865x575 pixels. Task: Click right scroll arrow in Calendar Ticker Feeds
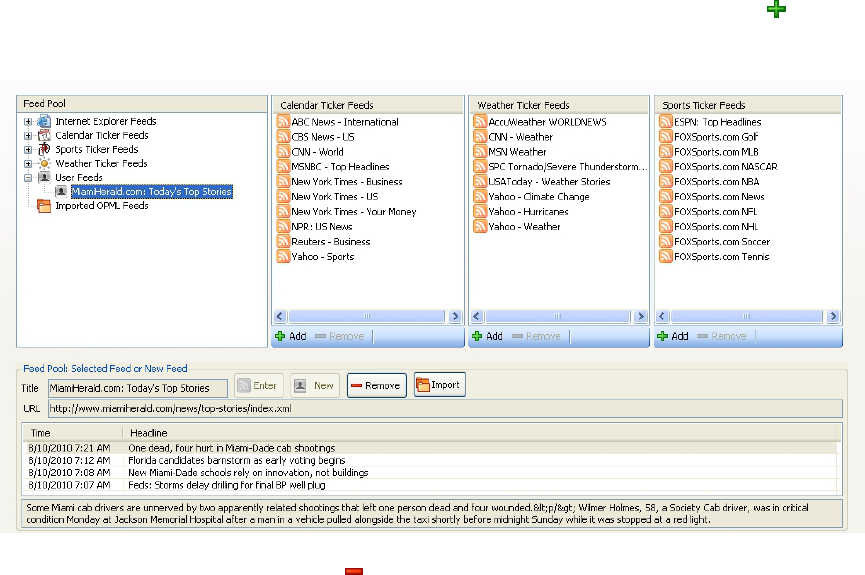[x=455, y=316]
